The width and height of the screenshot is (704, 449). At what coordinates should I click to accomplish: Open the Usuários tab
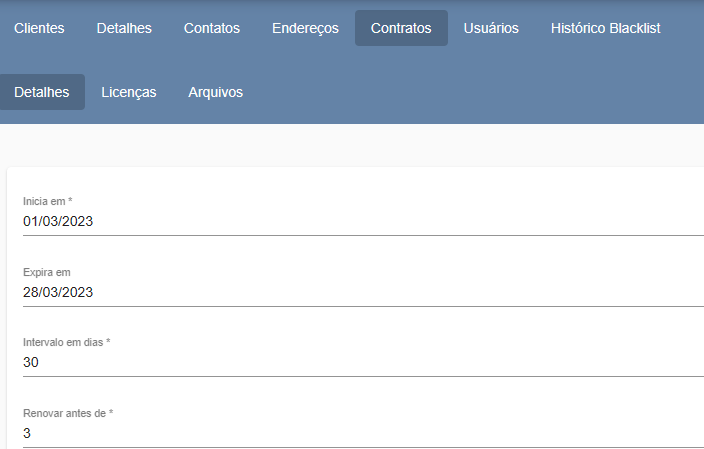(491, 28)
